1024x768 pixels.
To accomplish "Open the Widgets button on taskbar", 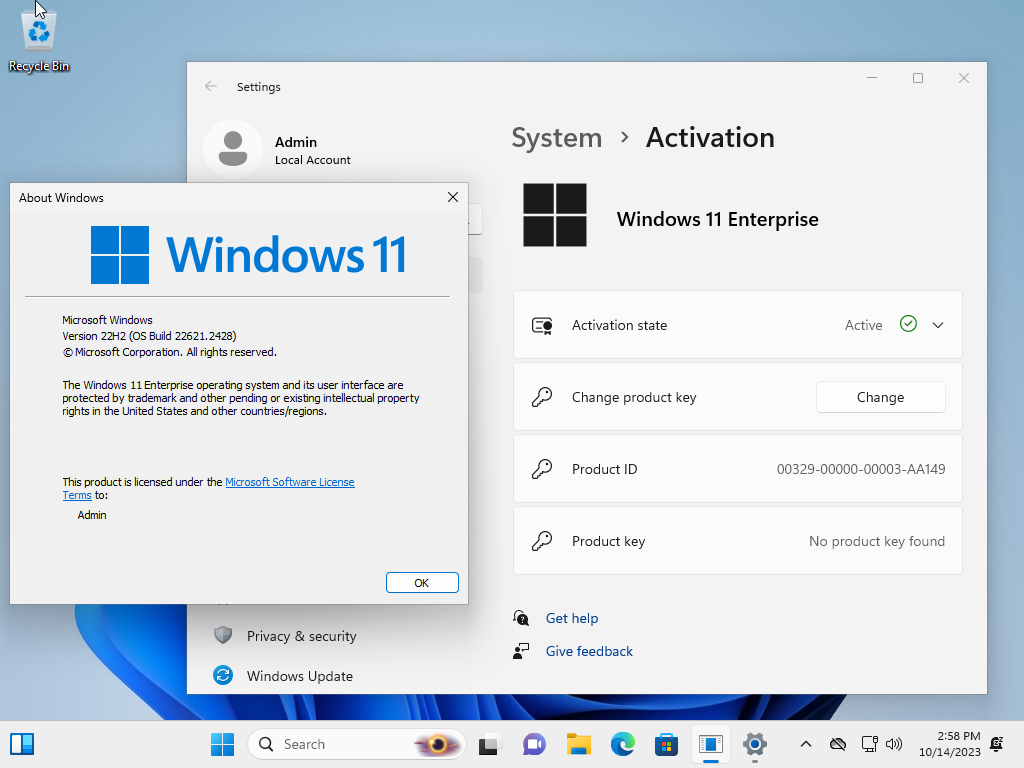I will pyautogui.click(x=22, y=744).
